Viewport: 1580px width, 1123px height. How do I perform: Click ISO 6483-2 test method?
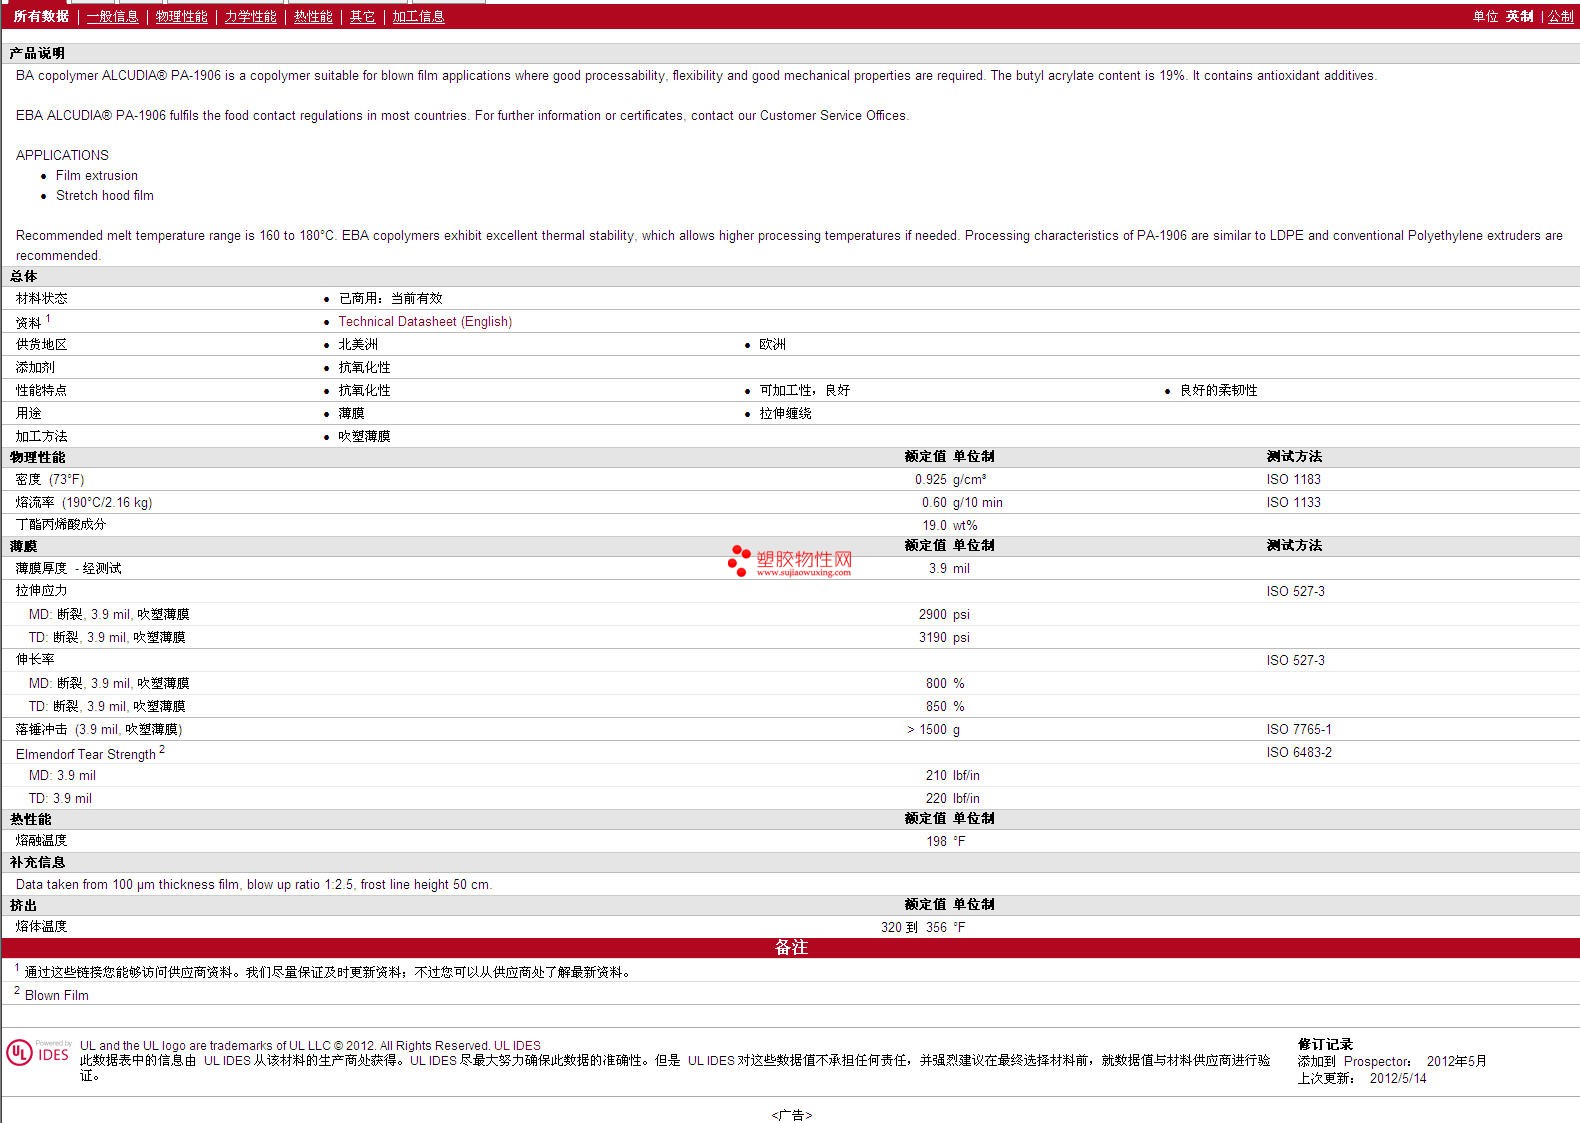pyautogui.click(x=1299, y=753)
